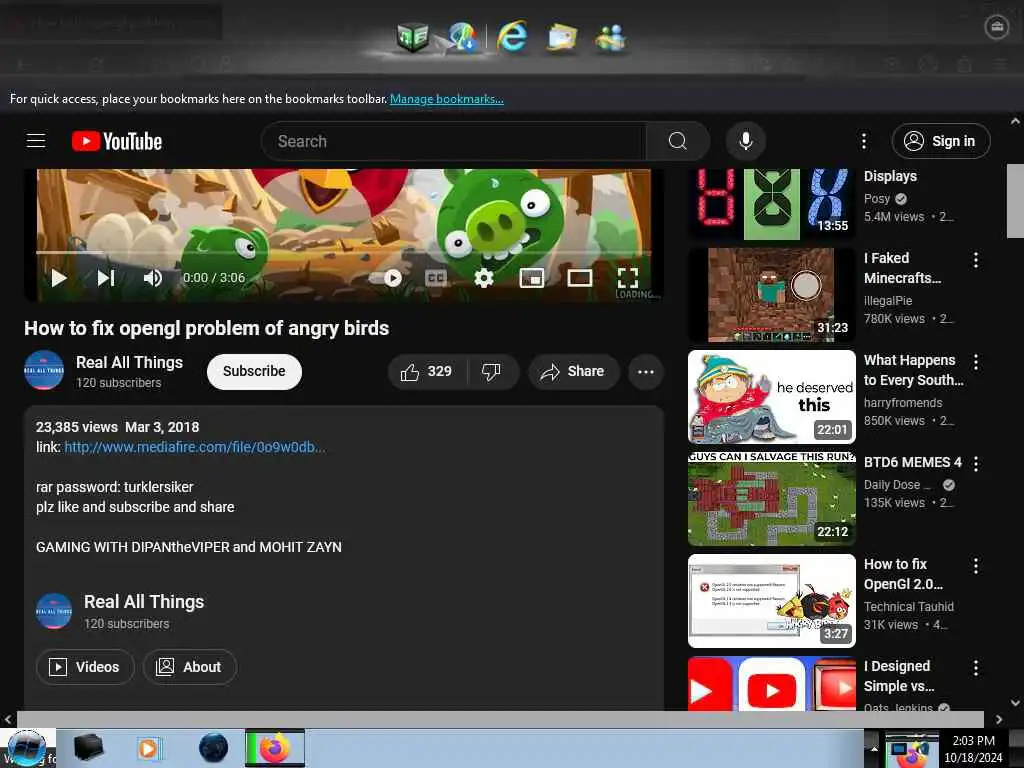
Task: Click the search magnifier button
Action: click(x=677, y=141)
